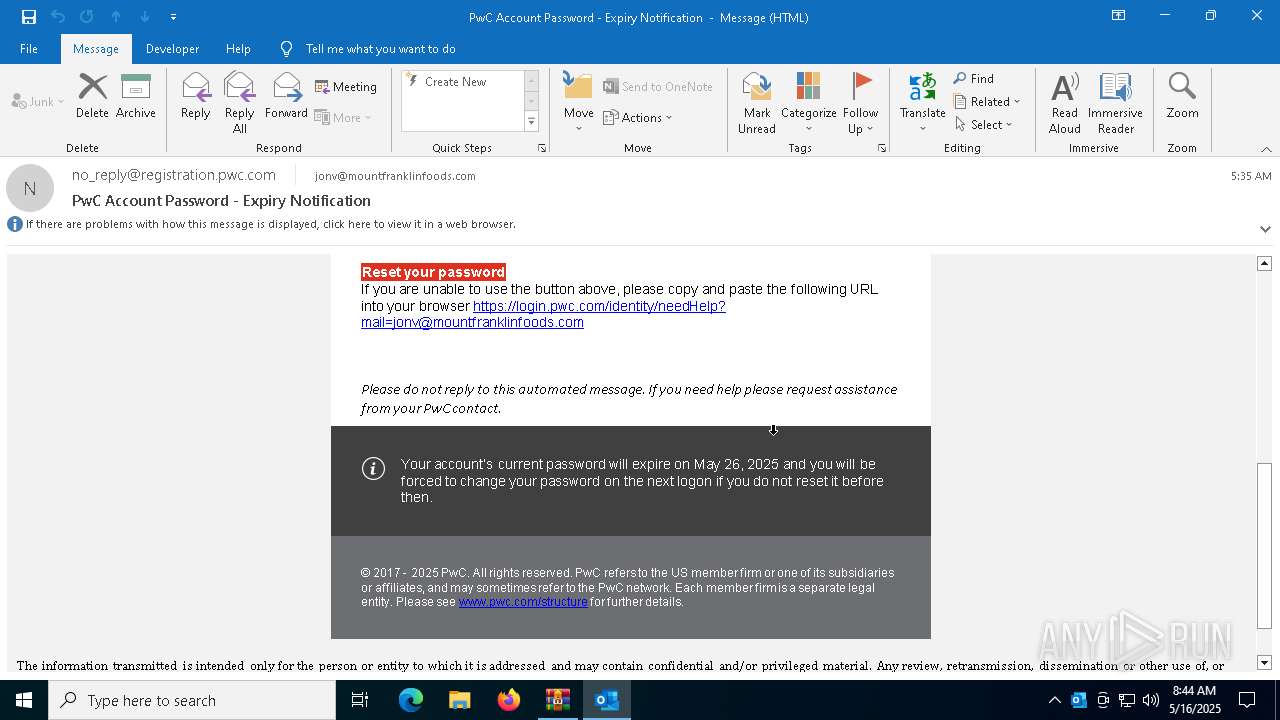
Task: Click the Undo arrow in quick access toolbar
Action: click(x=58, y=17)
